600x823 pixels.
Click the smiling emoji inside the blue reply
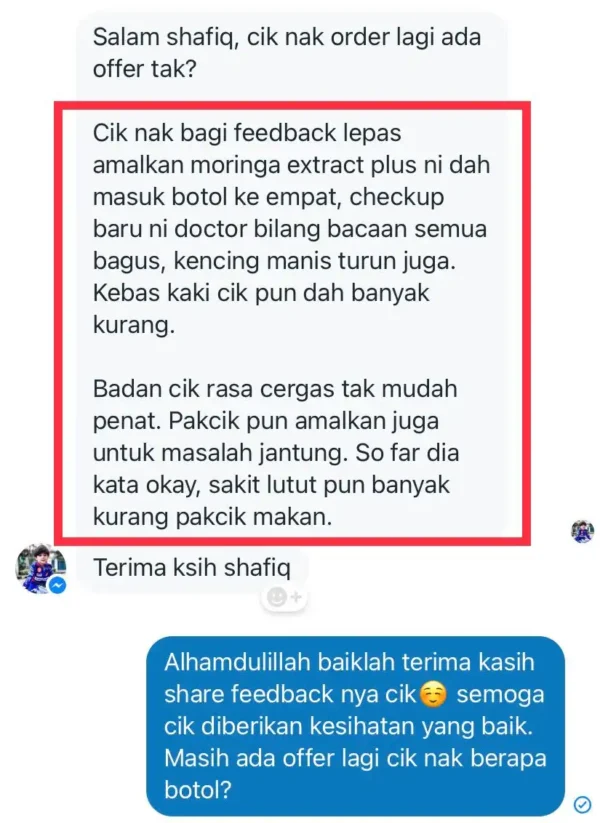434,694
